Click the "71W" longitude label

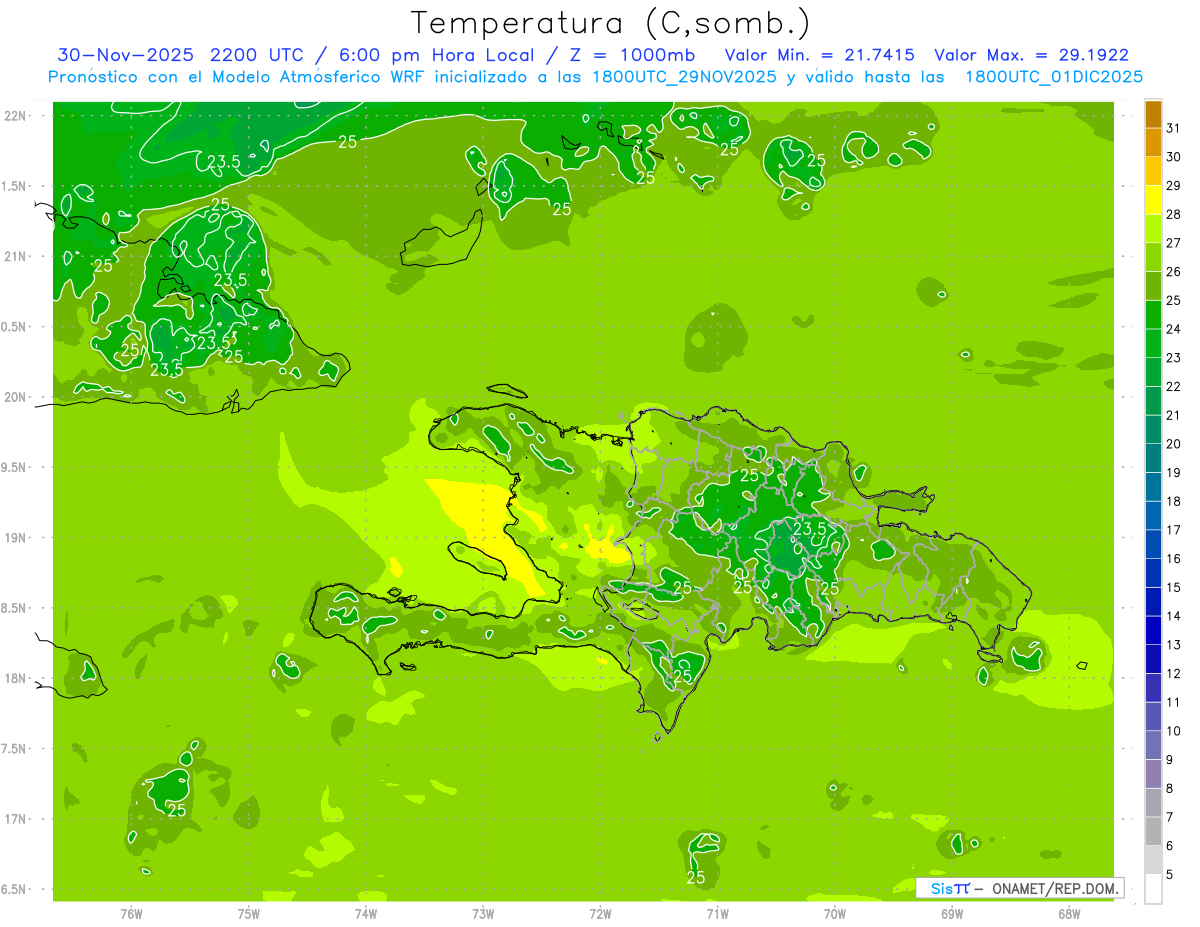[717, 914]
